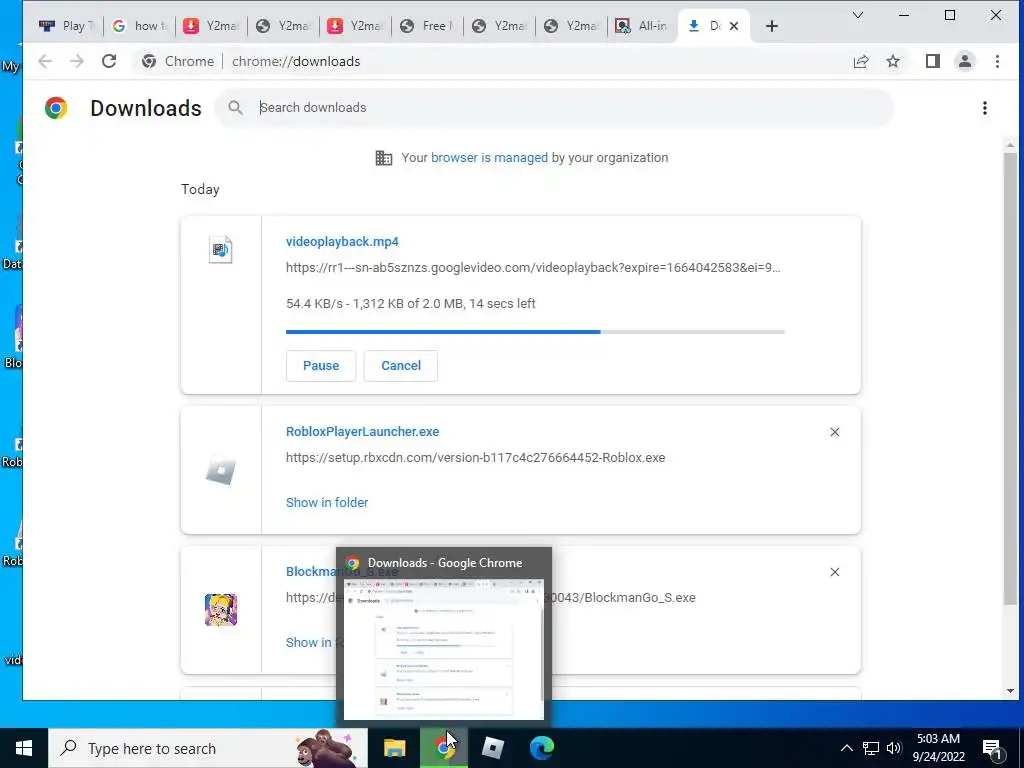This screenshot has width=1024, height=768.
Task: Click the googlevideo.com source URL text
Action: (x=533, y=268)
